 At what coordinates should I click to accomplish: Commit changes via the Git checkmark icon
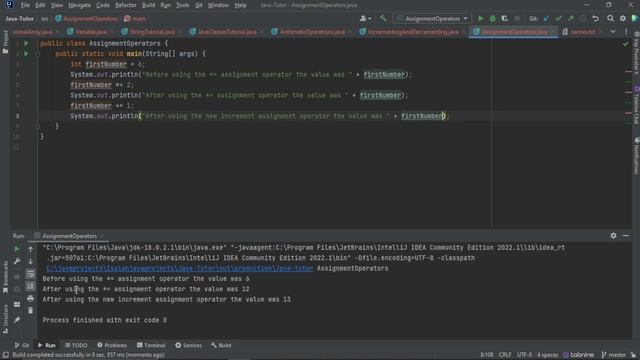pyautogui.click(x=559, y=19)
